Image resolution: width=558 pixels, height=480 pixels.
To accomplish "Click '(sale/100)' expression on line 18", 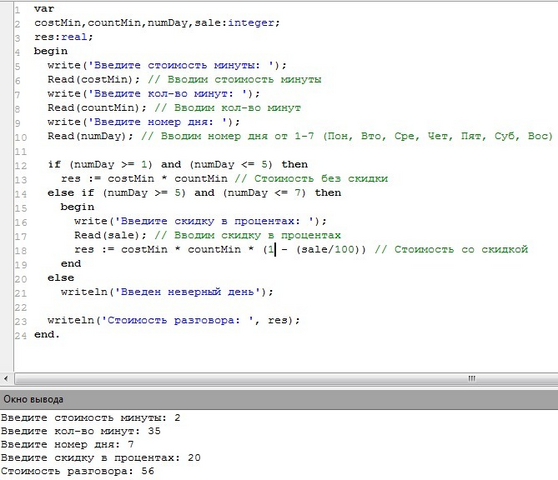I will (328, 249).
